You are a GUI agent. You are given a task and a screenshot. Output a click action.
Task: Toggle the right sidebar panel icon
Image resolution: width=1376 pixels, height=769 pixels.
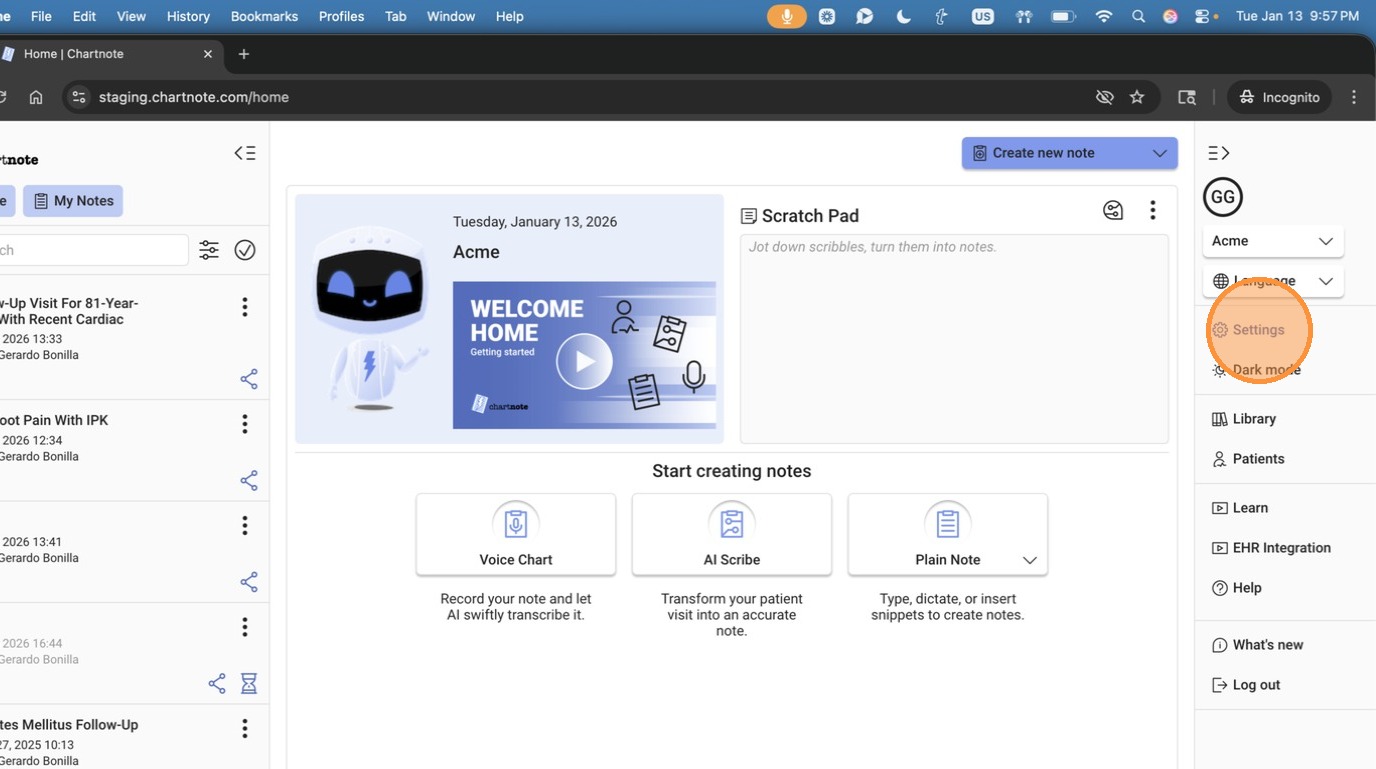1219,153
